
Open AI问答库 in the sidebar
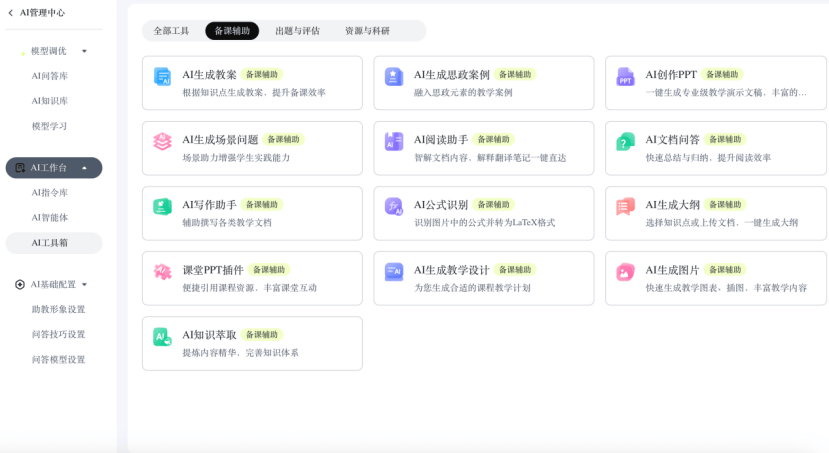pyautogui.click(x=50, y=76)
